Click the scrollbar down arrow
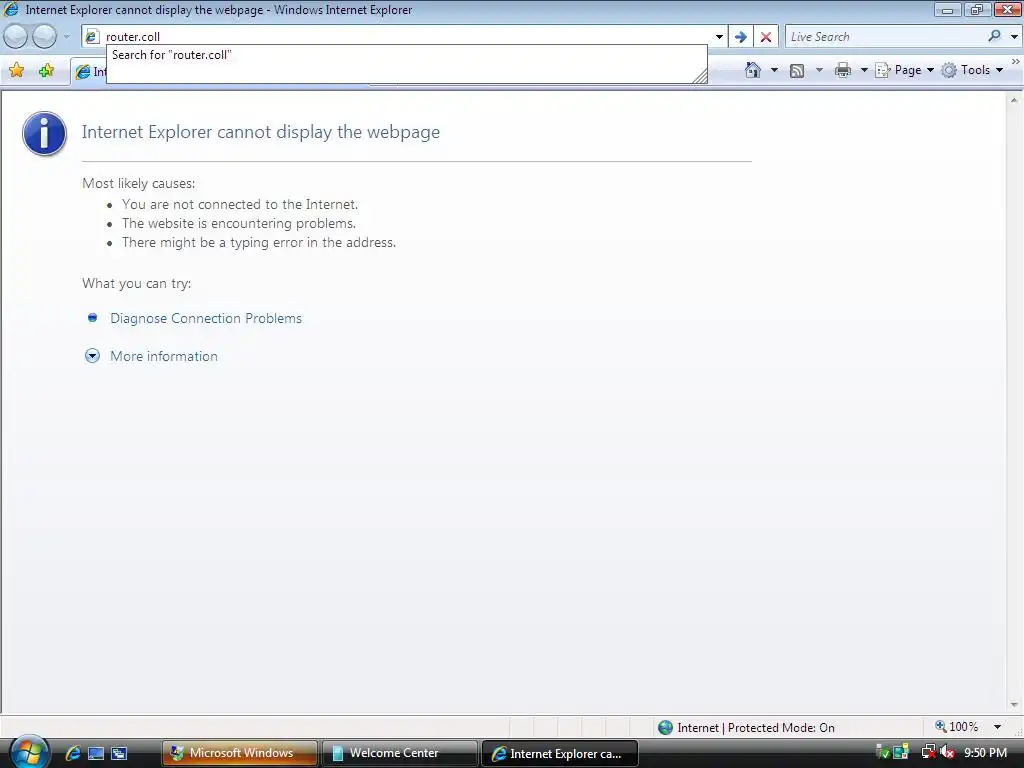This screenshot has height=768, width=1024. pos(1014,705)
